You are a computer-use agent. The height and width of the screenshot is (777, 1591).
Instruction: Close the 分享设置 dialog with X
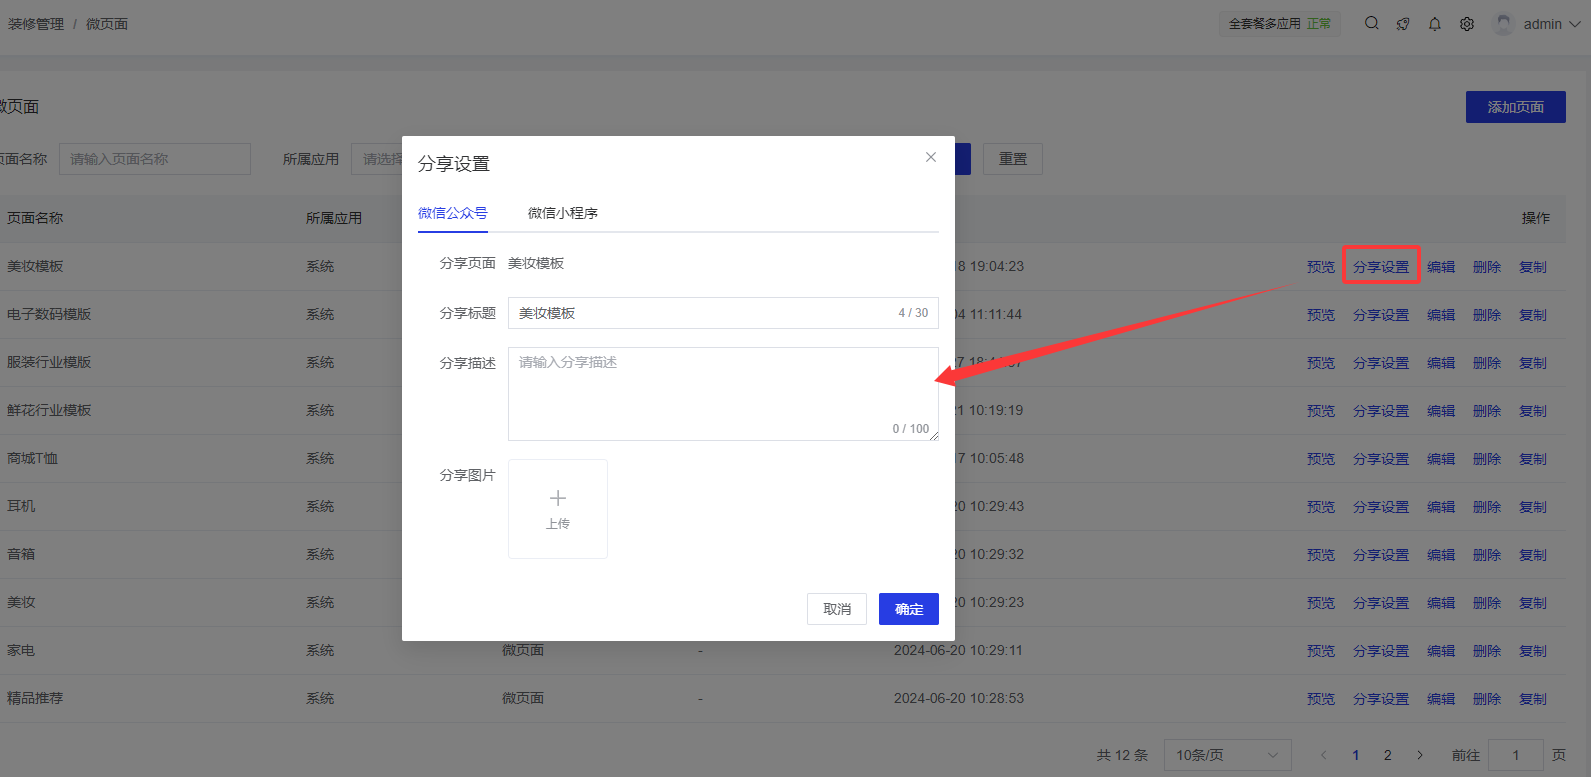point(931,157)
